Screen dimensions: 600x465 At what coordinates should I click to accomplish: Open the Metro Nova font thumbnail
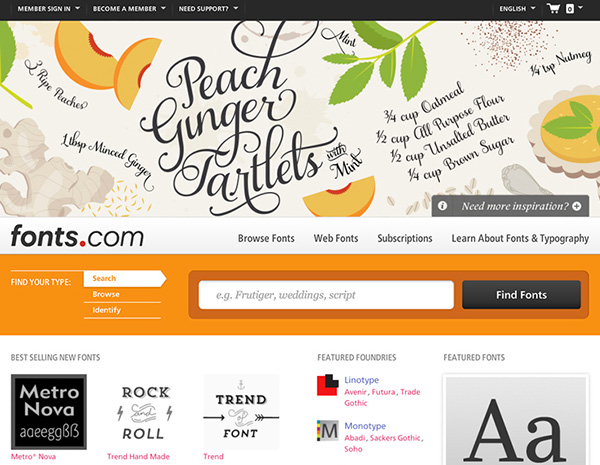point(49,412)
